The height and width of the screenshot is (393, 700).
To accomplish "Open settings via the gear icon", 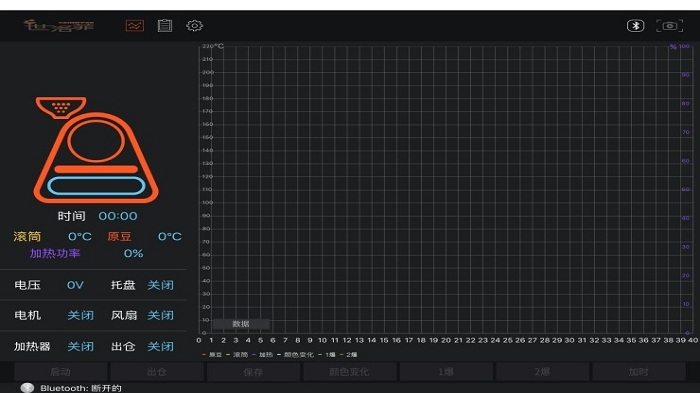I will [194, 26].
